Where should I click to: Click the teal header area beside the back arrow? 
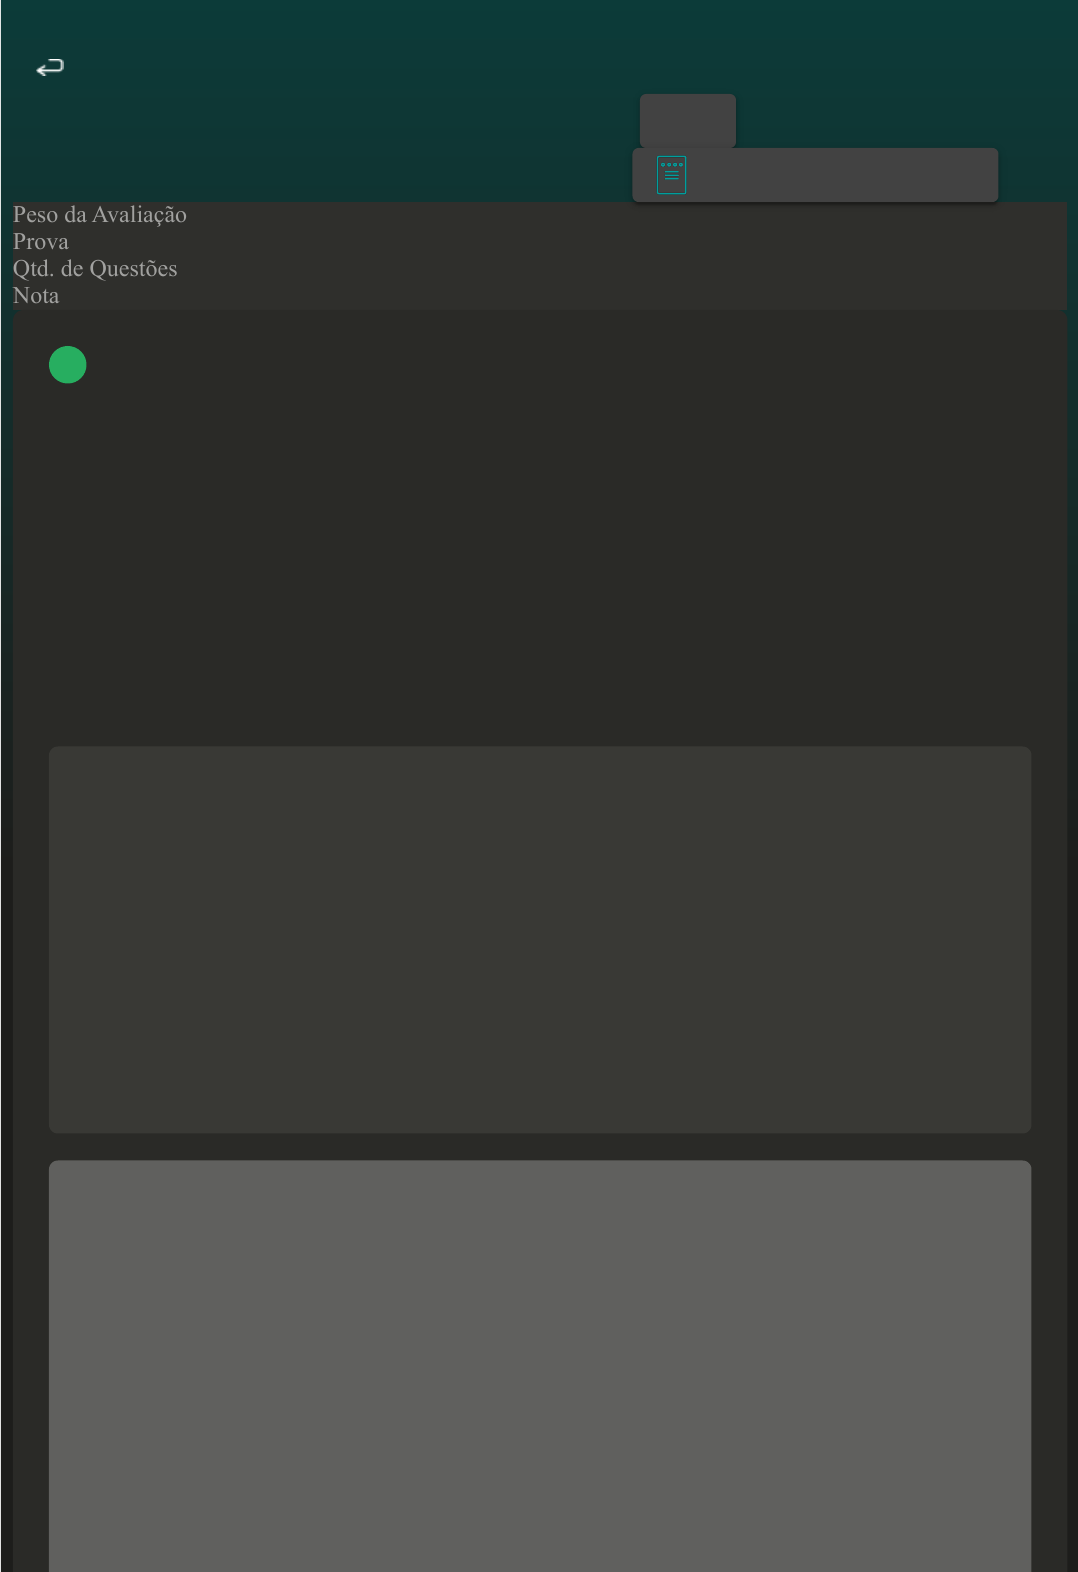[x=300, y=67]
